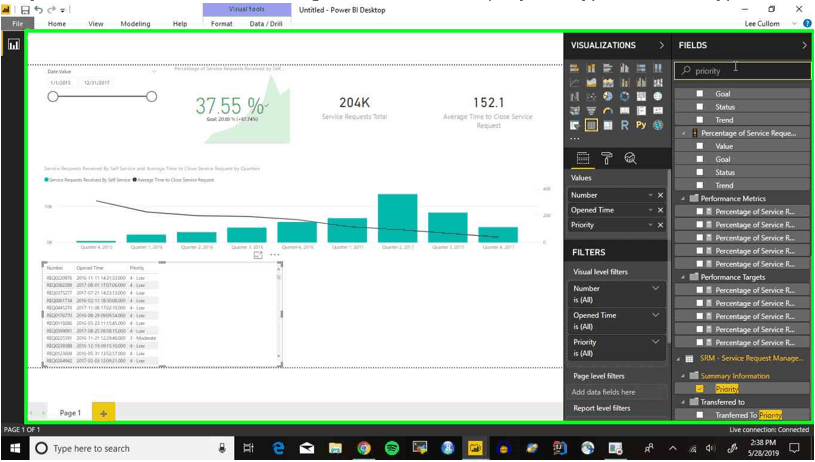Insert a Python (Py) visual
The image size is (815, 462).
click(x=641, y=125)
